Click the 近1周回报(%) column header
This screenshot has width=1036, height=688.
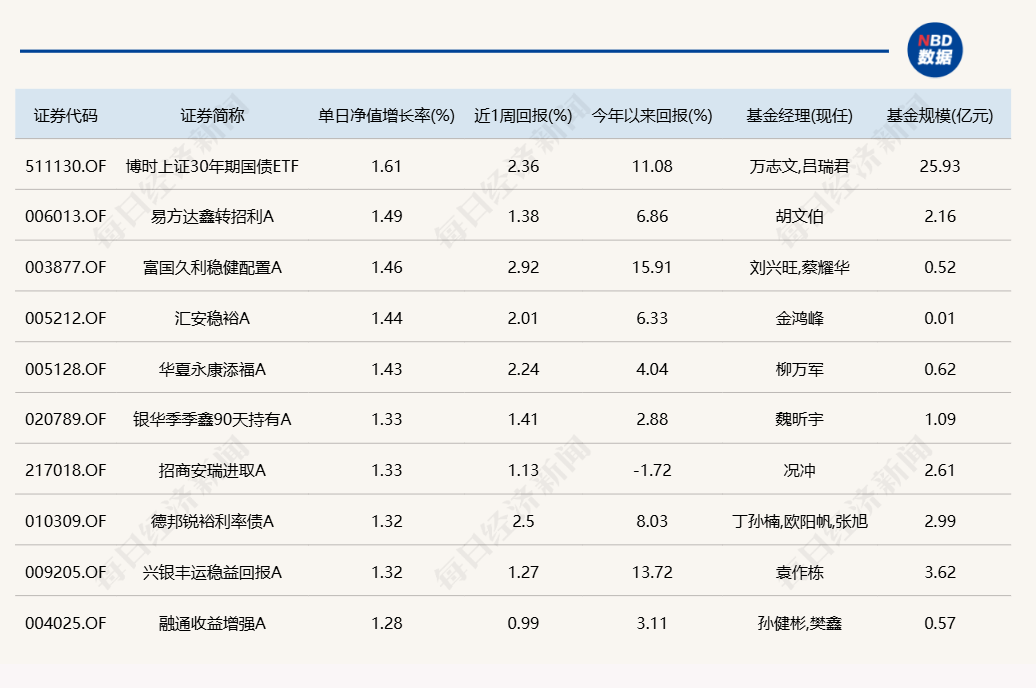(523, 116)
